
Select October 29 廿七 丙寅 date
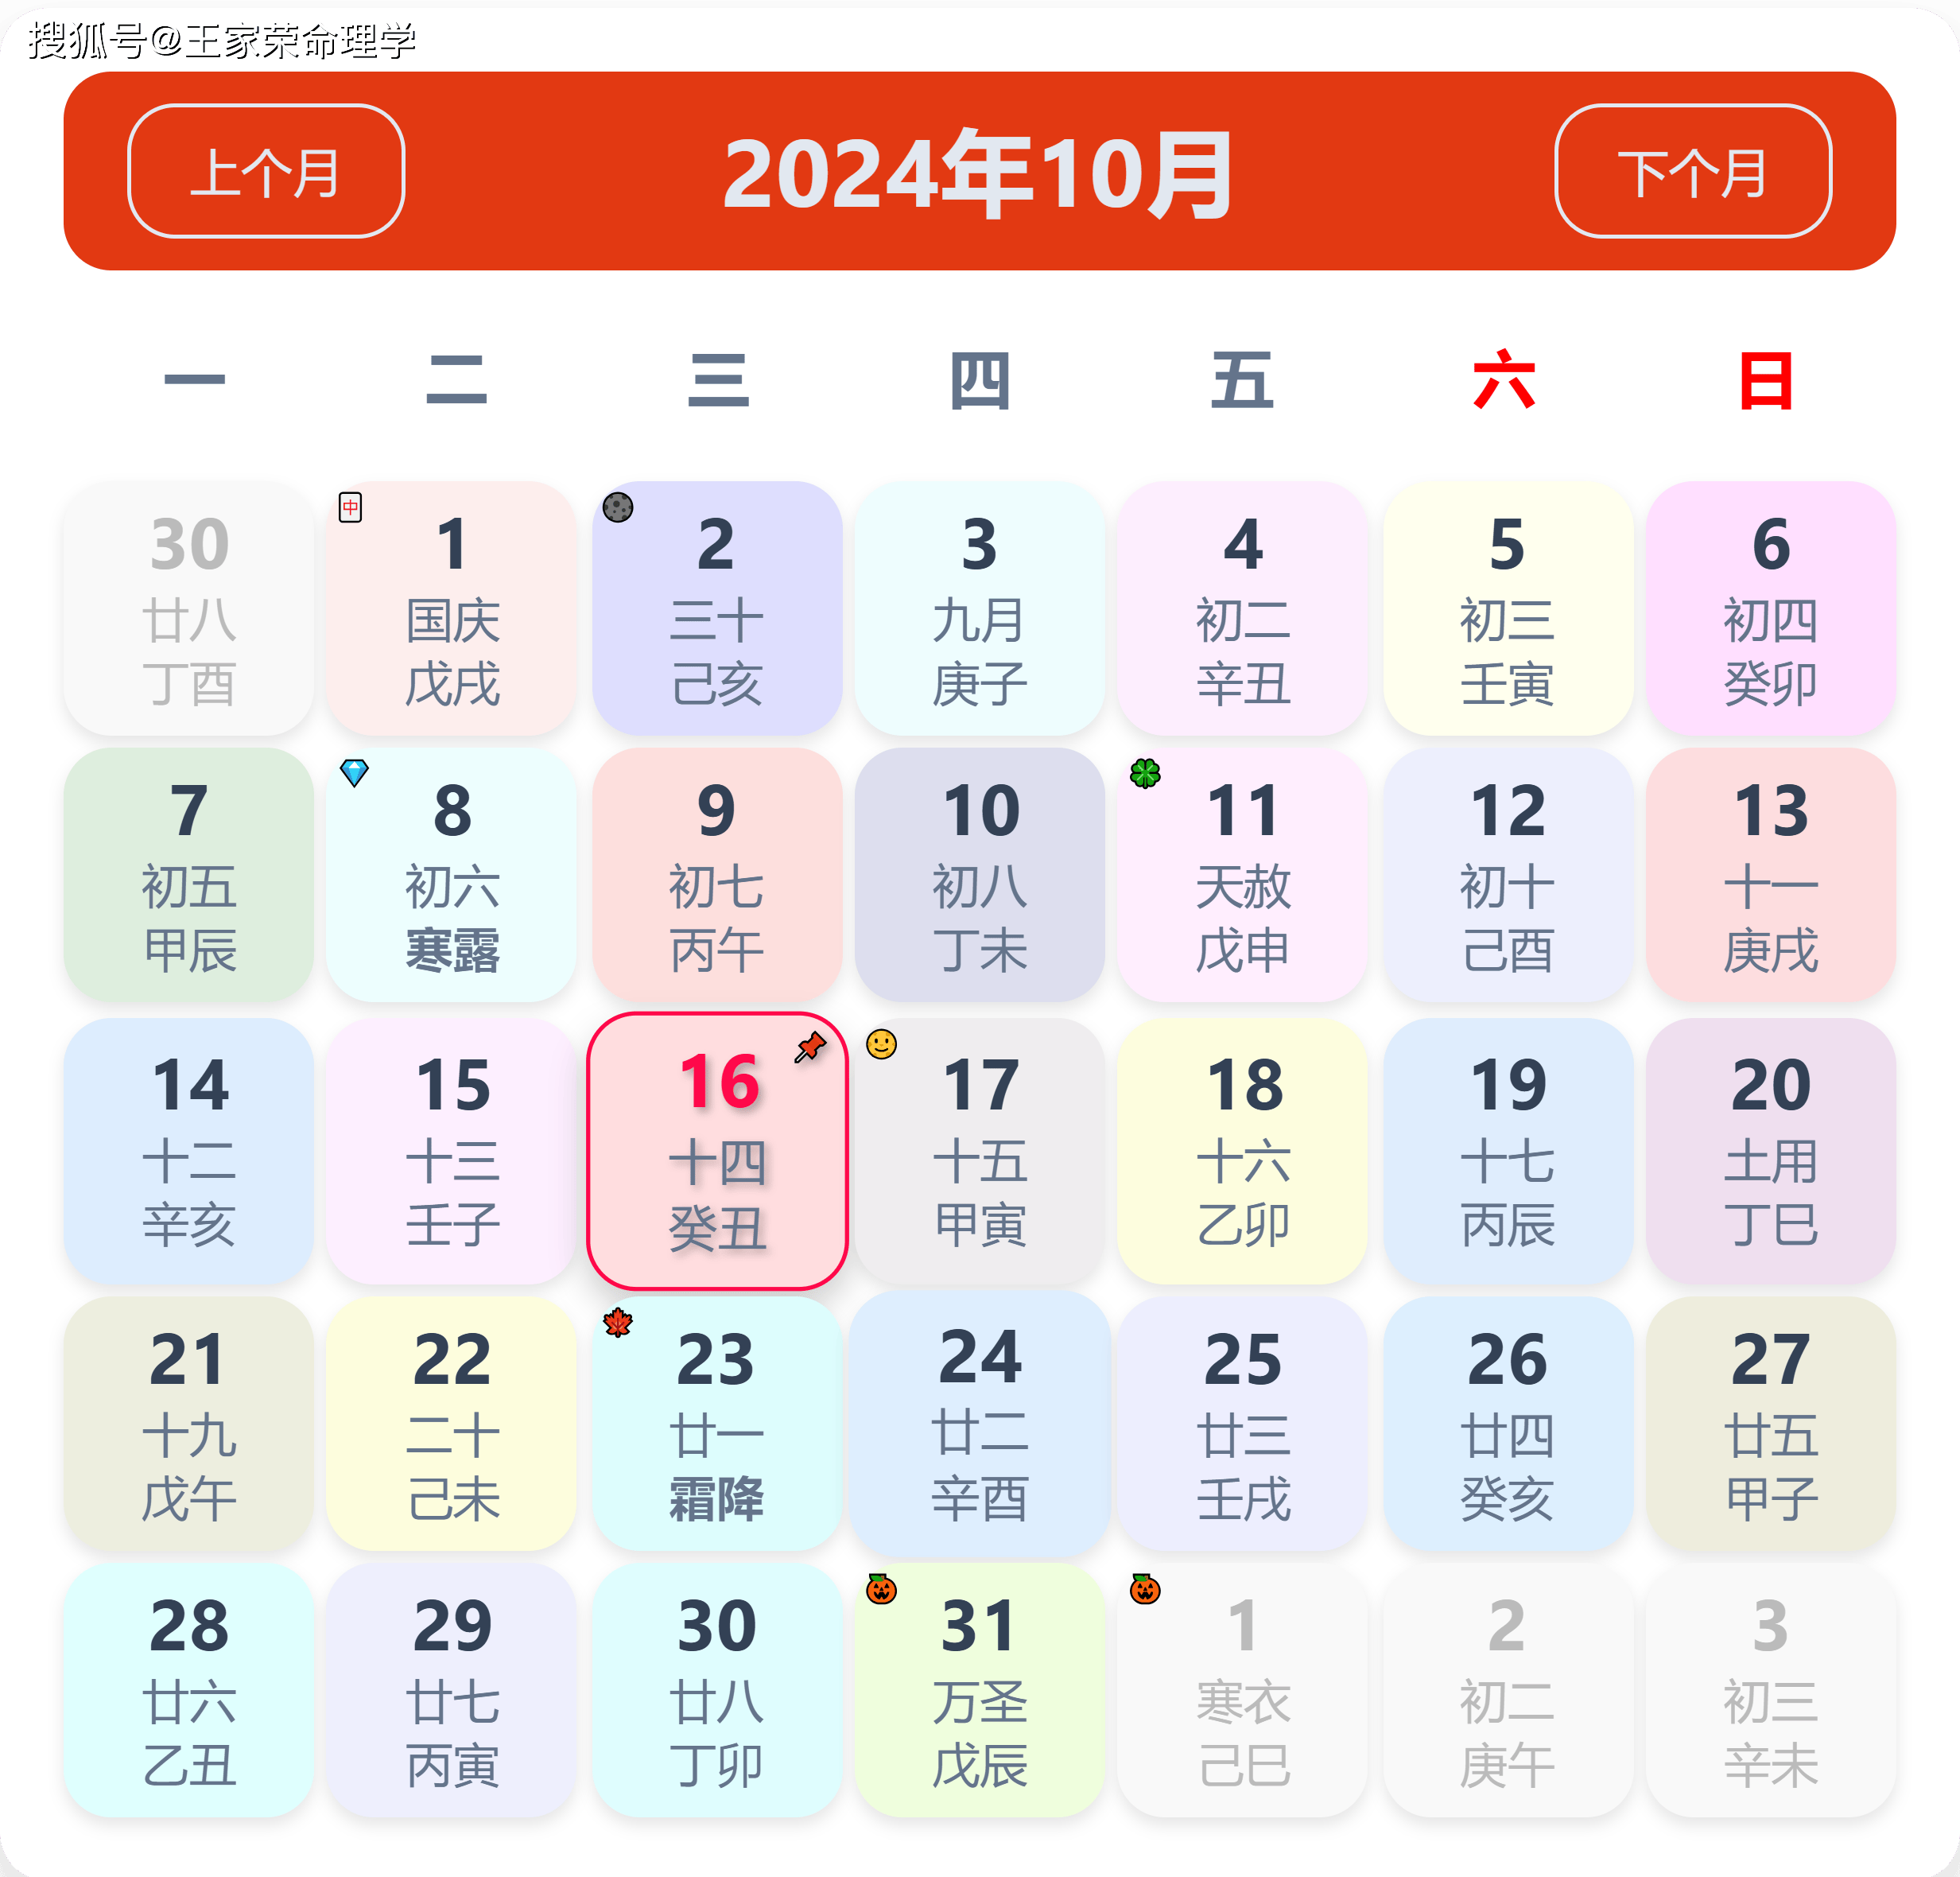[x=452, y=1691]
